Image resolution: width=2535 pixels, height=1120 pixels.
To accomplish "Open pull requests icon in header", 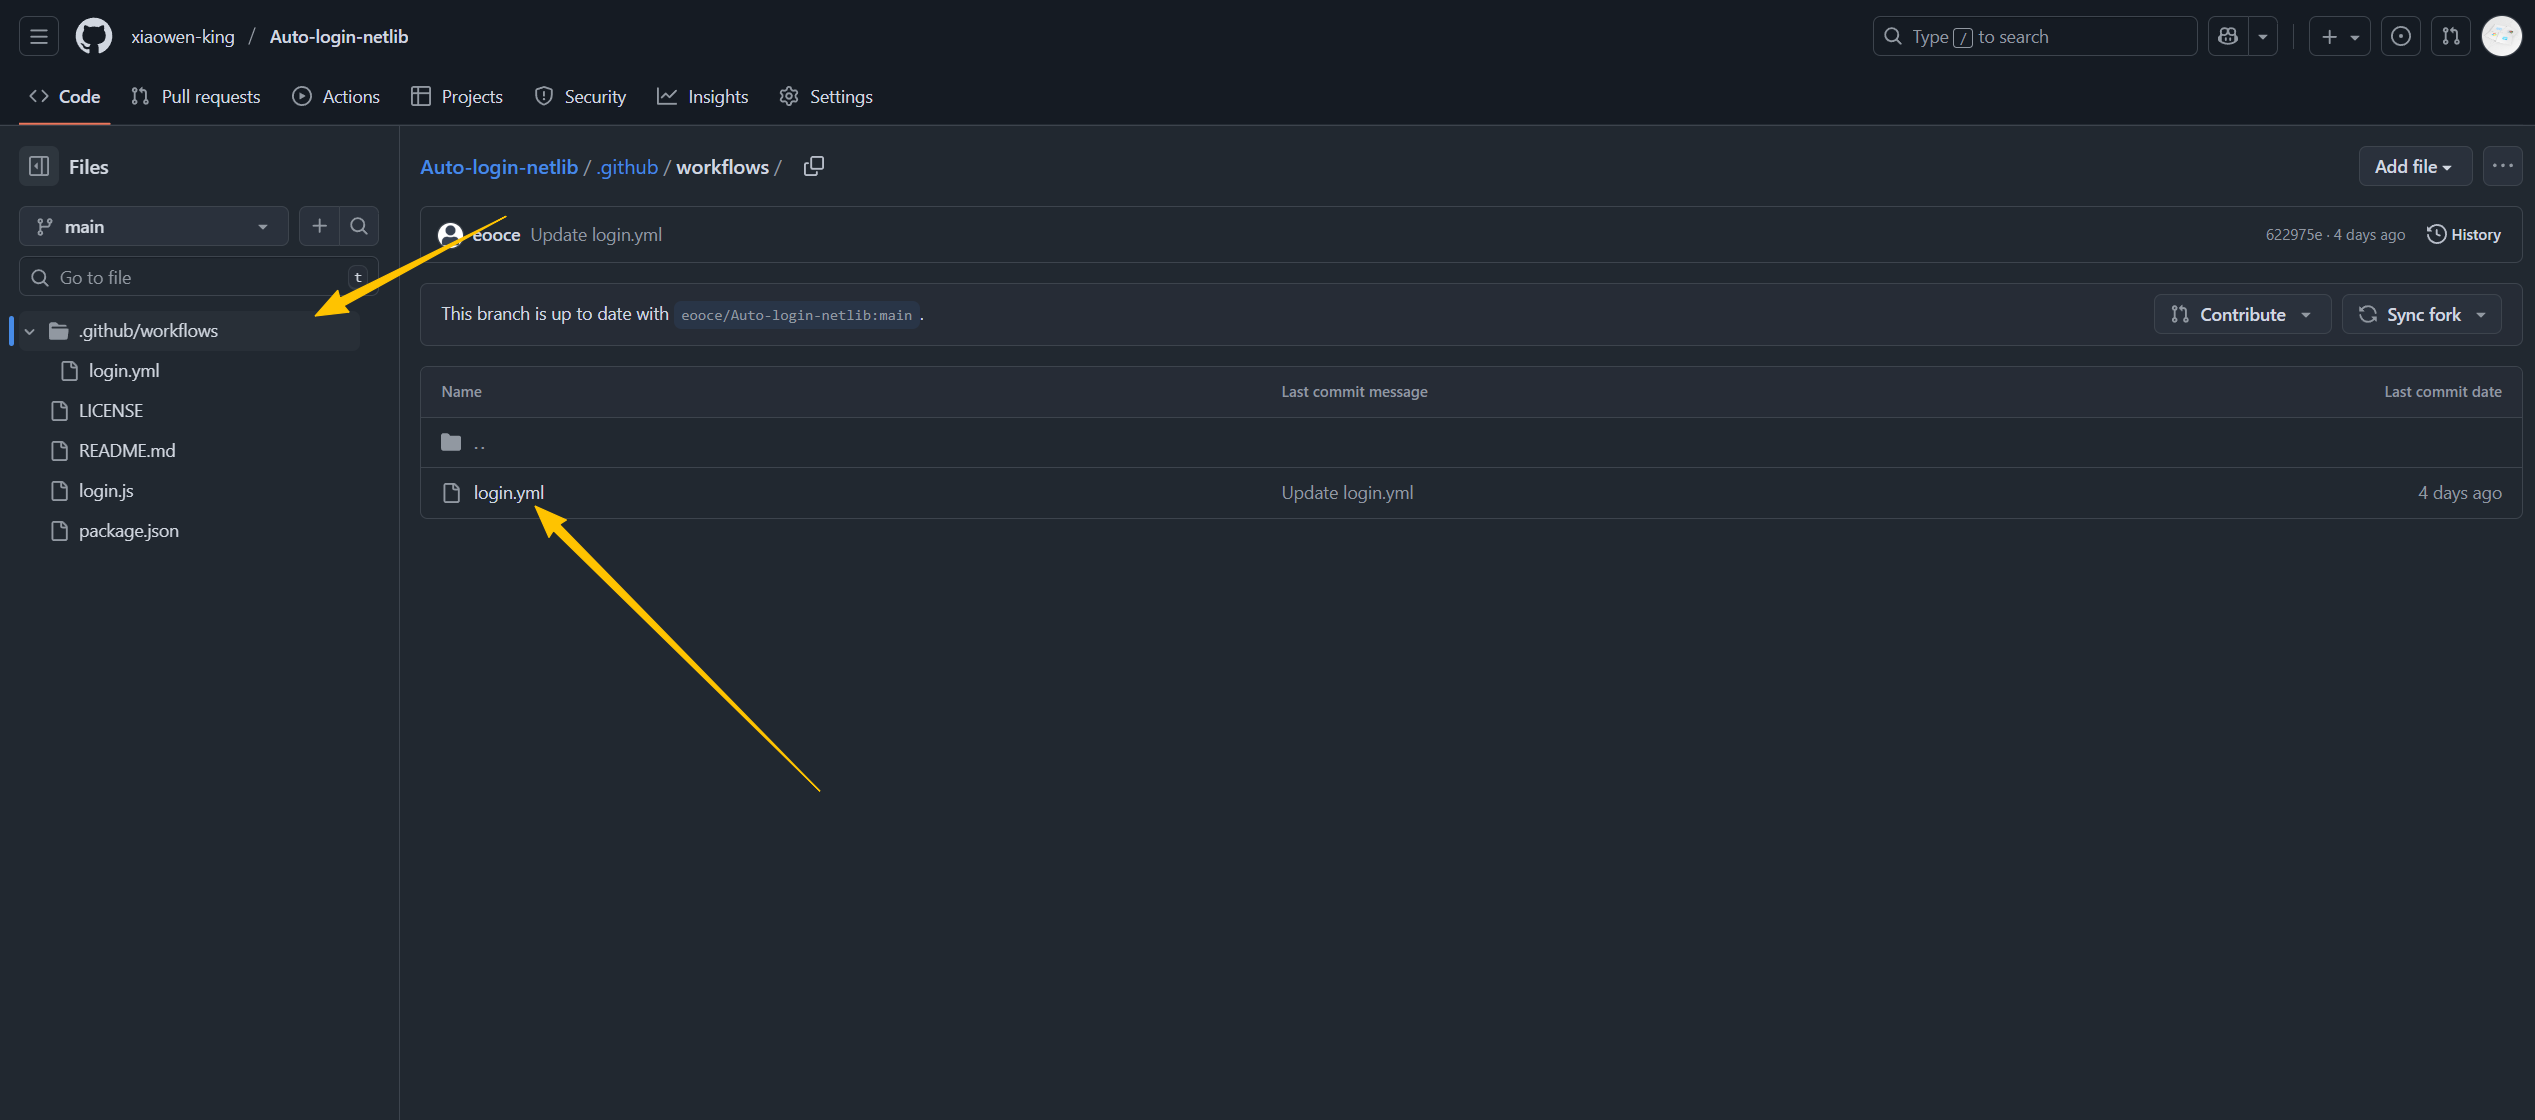I will pyautogui.click(x=2451, y=37).
